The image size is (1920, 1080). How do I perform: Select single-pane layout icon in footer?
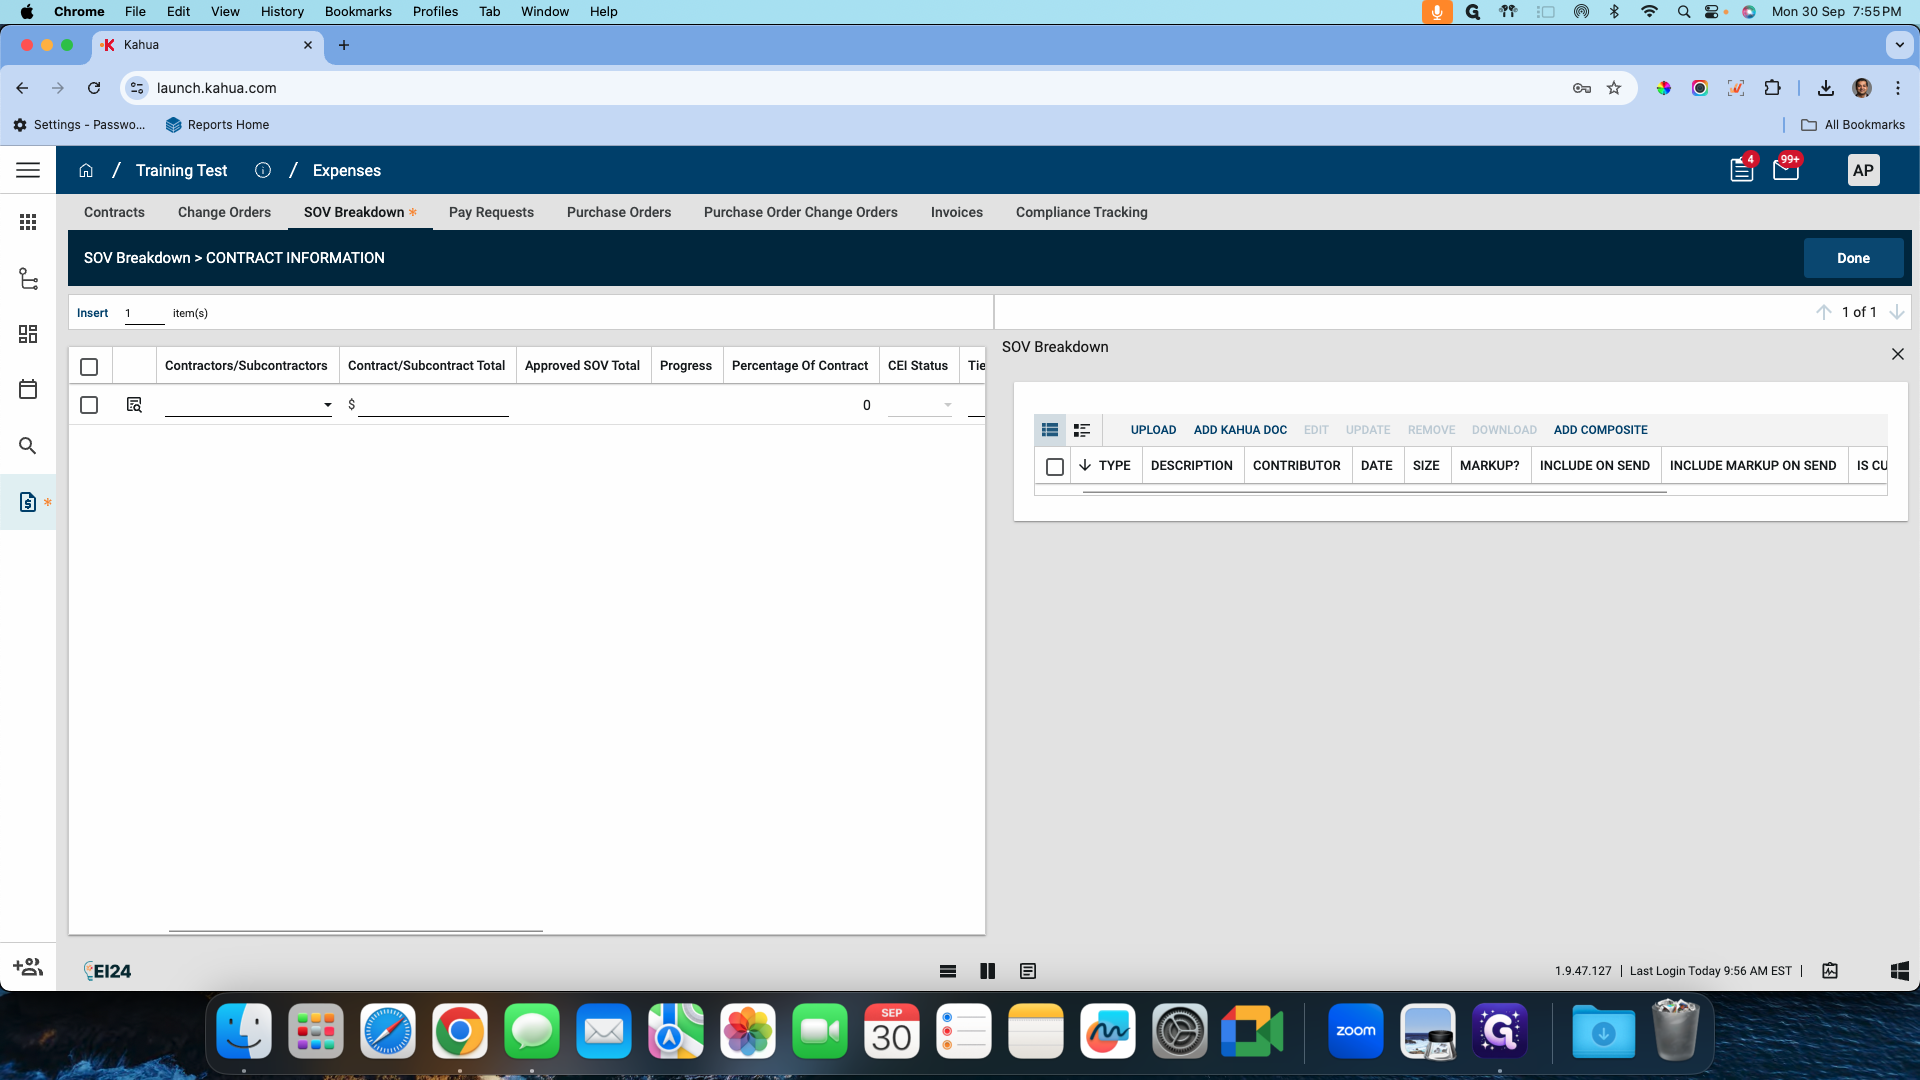pos(948,971)
